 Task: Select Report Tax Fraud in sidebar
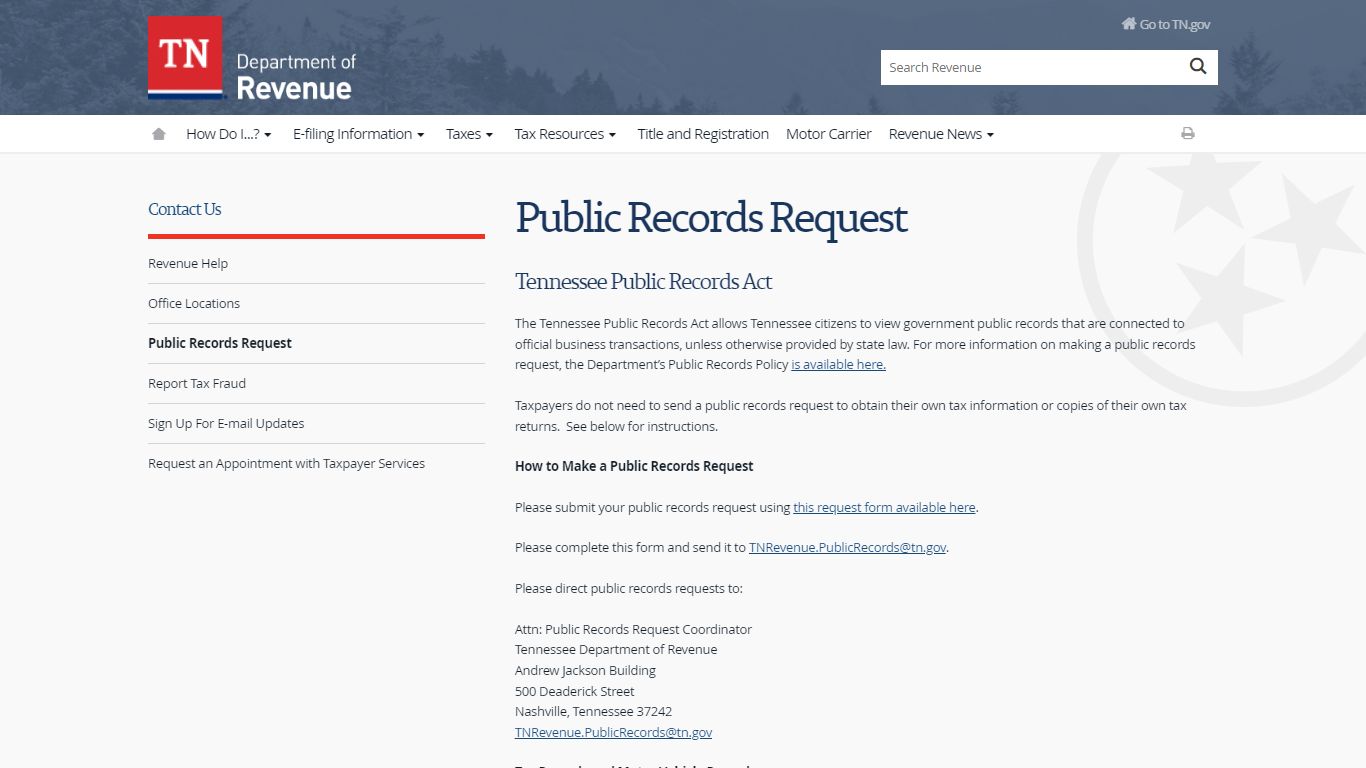click(197, 383)
